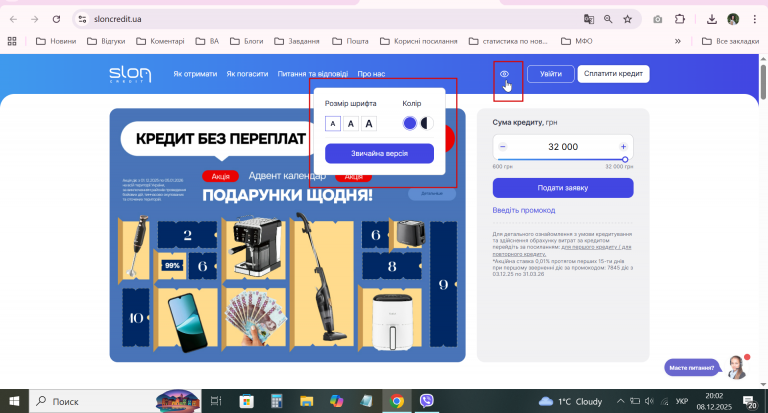The height and width of the screenshot is (413, 768).
Task: Click the screenshot camera icon in toolbar
Action: point(658,19)
